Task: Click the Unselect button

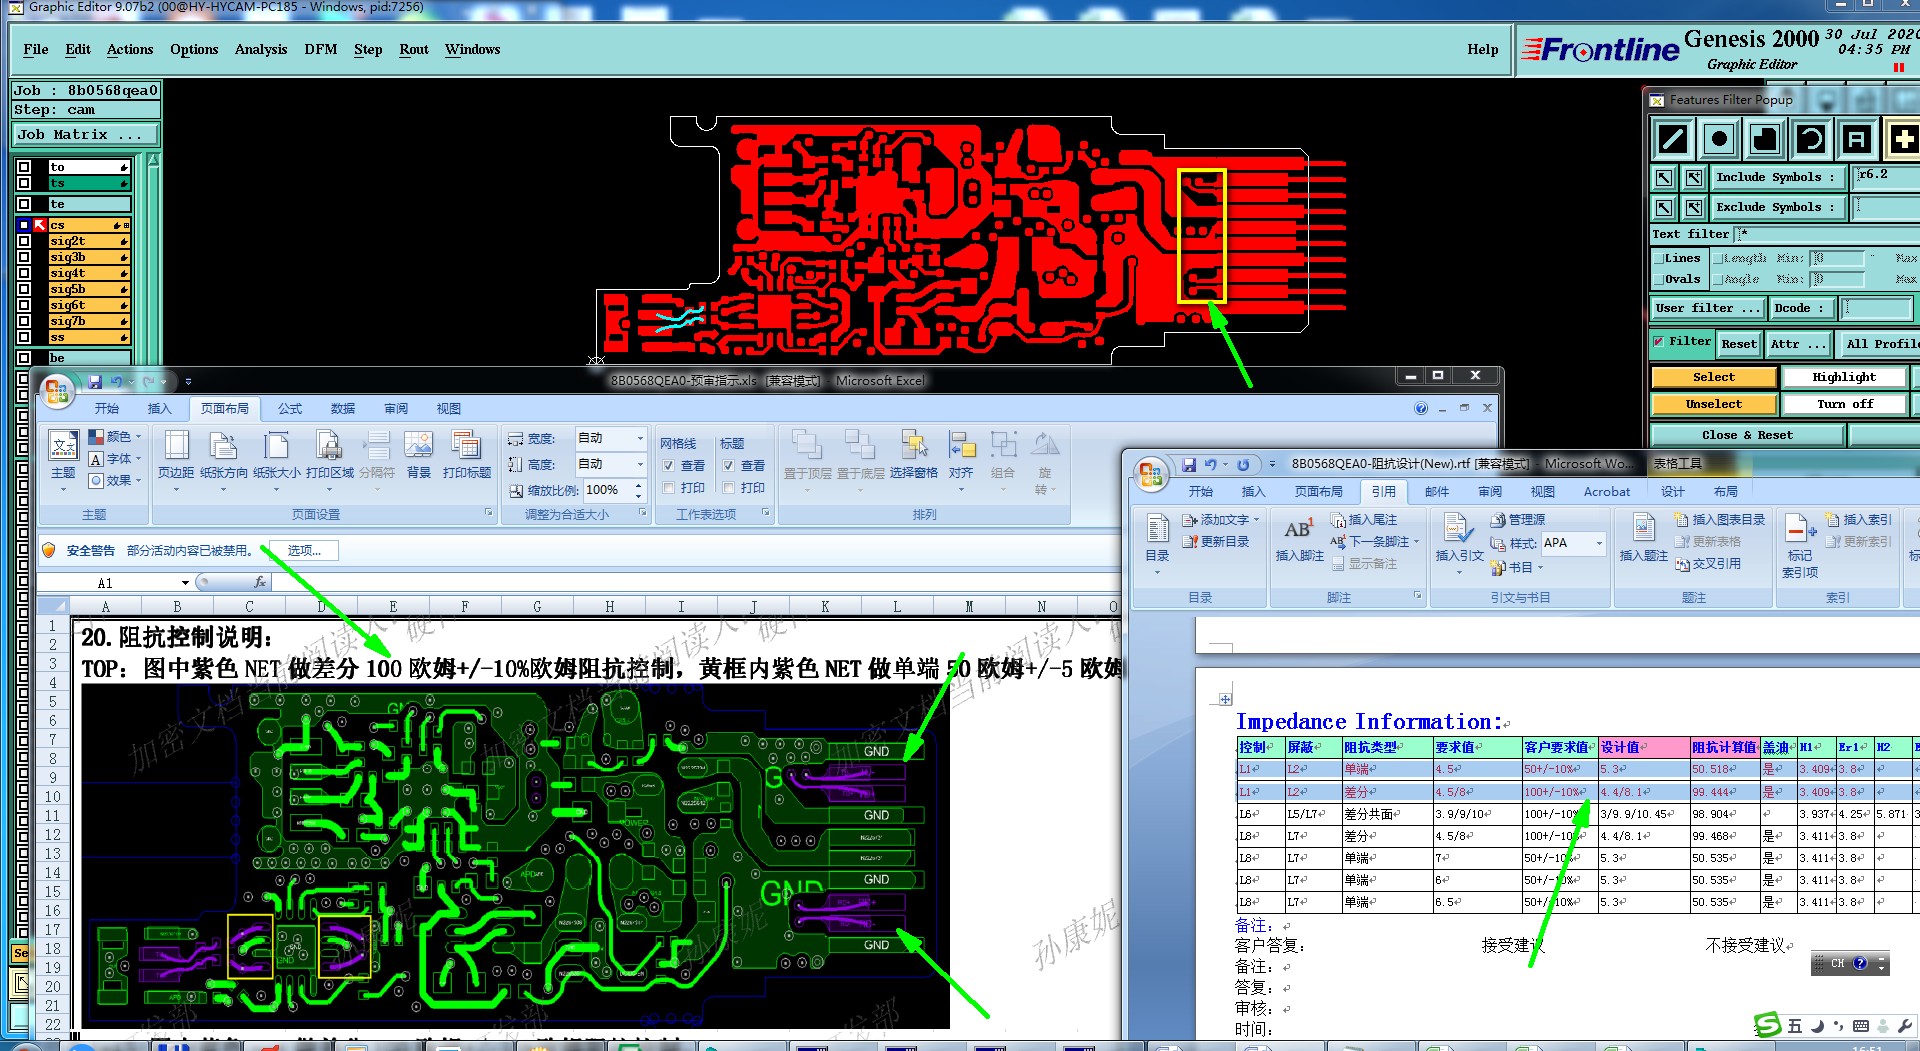Action: coord(1714,404)
